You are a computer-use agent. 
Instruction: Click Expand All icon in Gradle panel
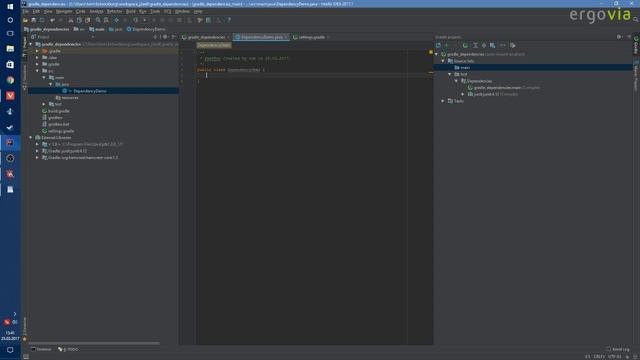(475, 45)
